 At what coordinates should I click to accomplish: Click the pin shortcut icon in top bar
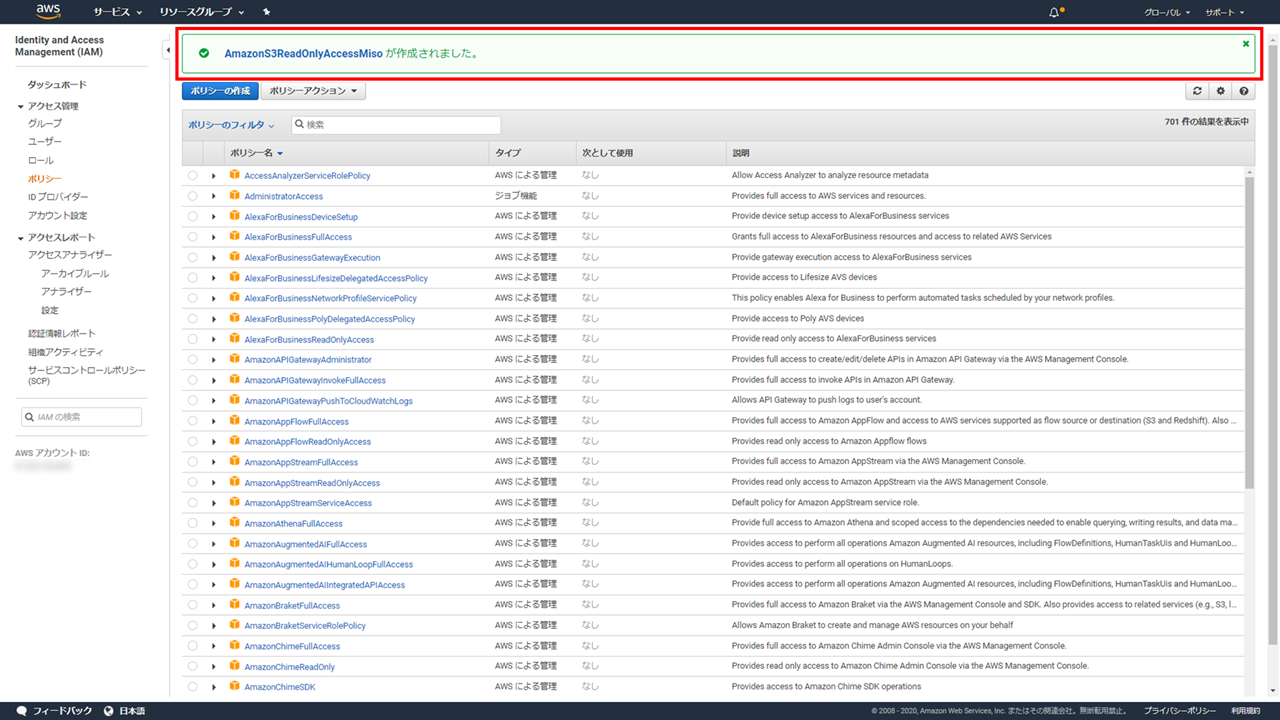point(266,12)
